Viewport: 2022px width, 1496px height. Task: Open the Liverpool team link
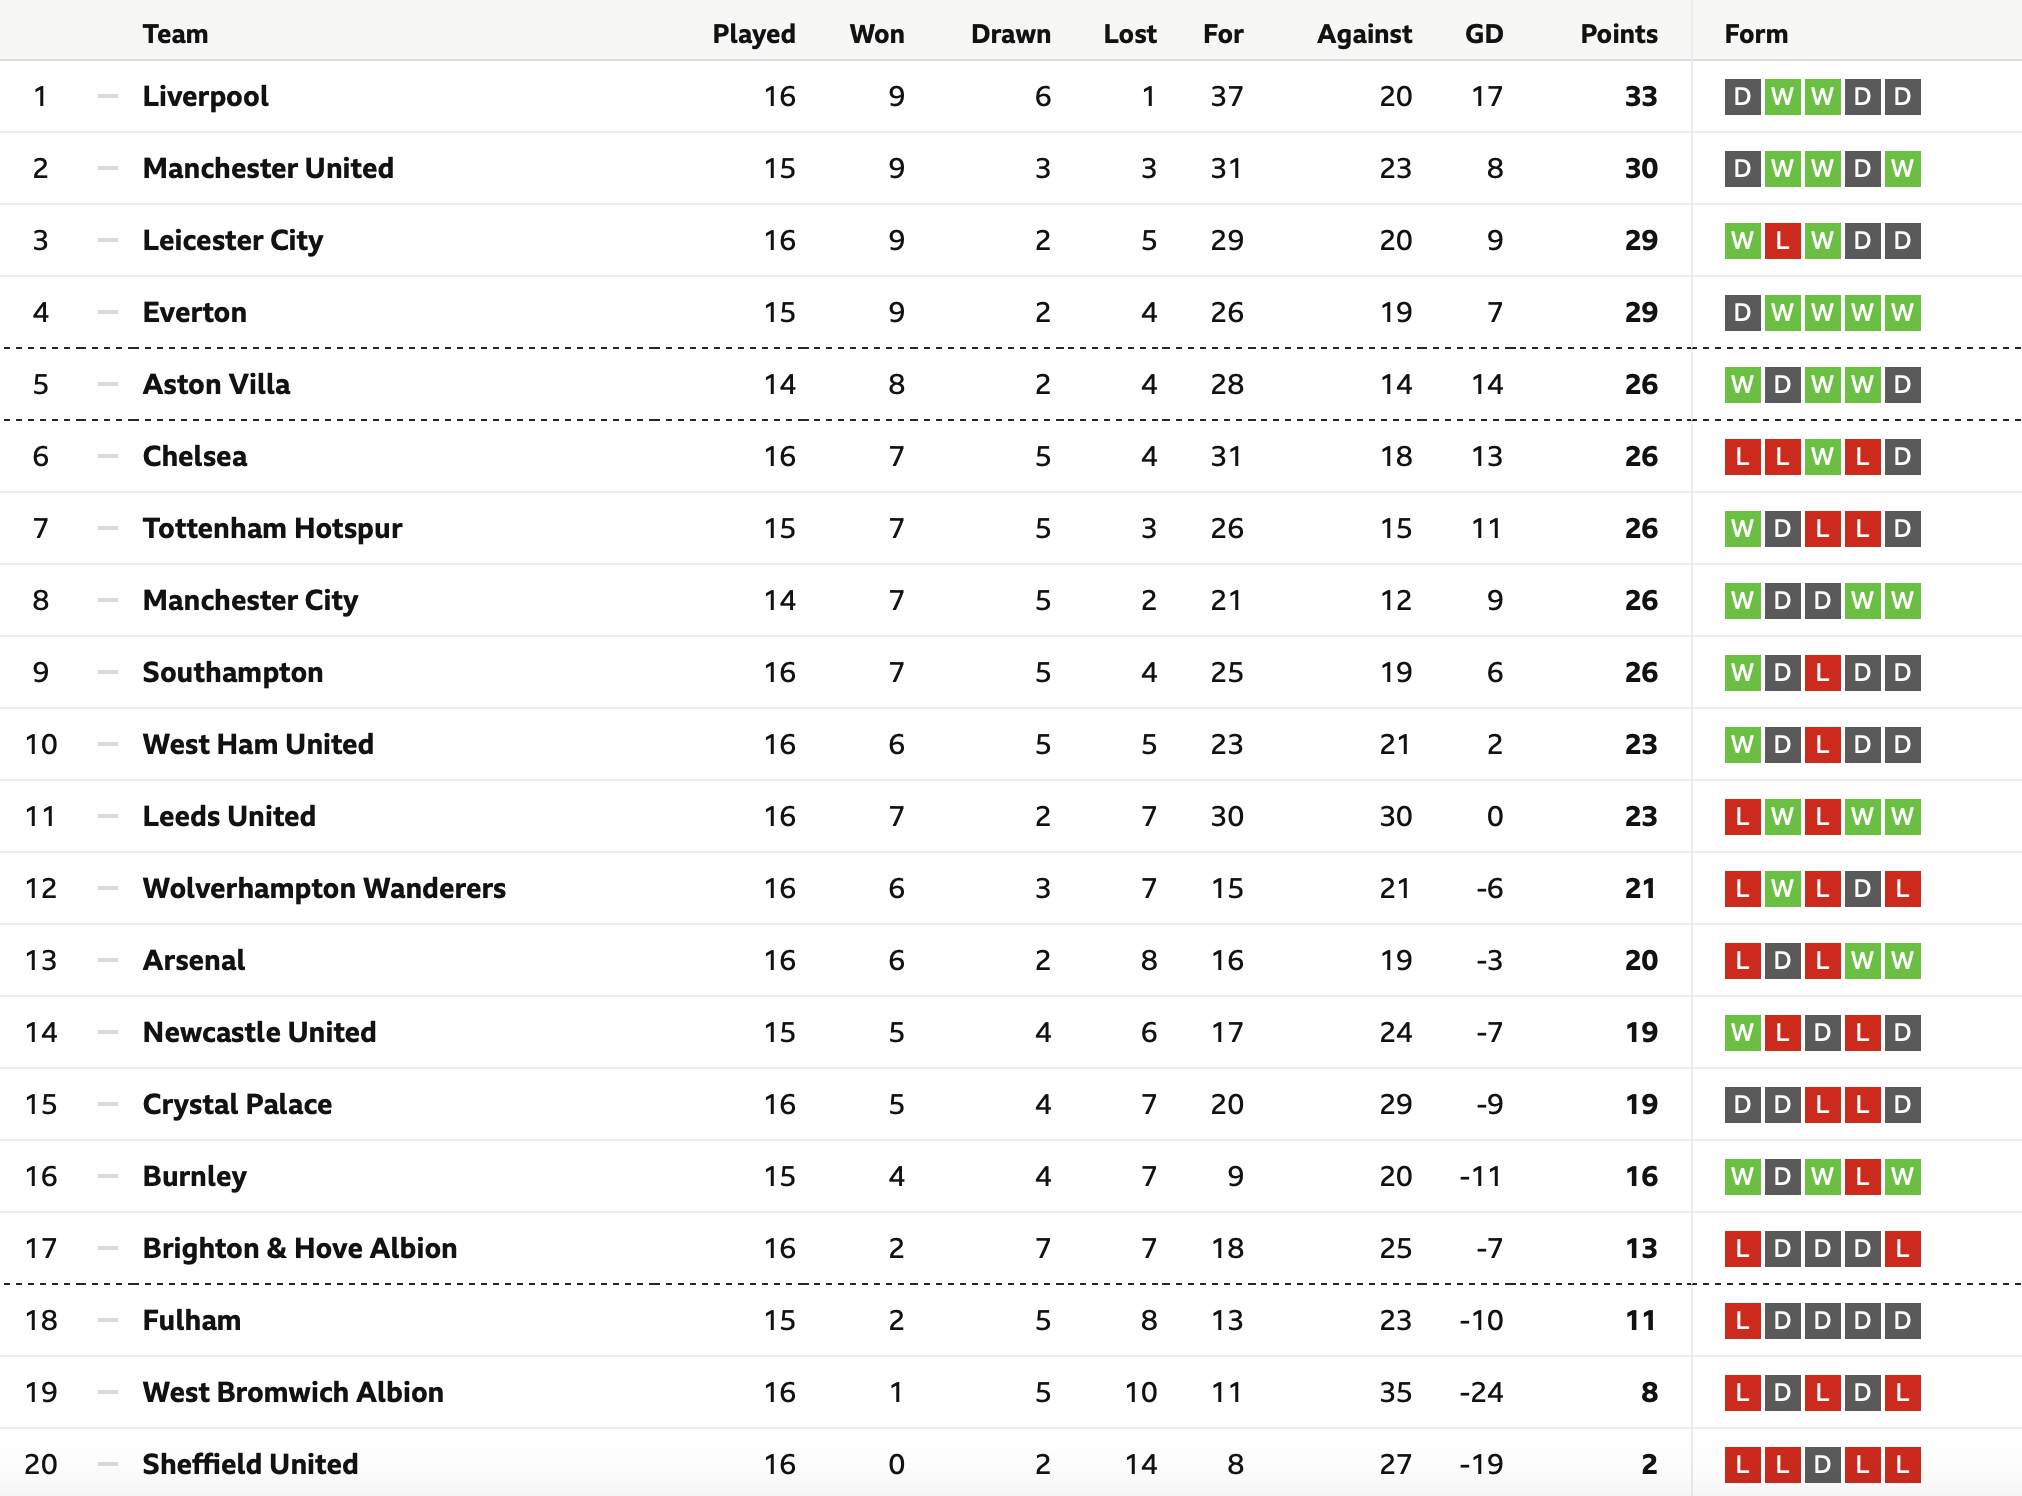(x=205, y=96)
